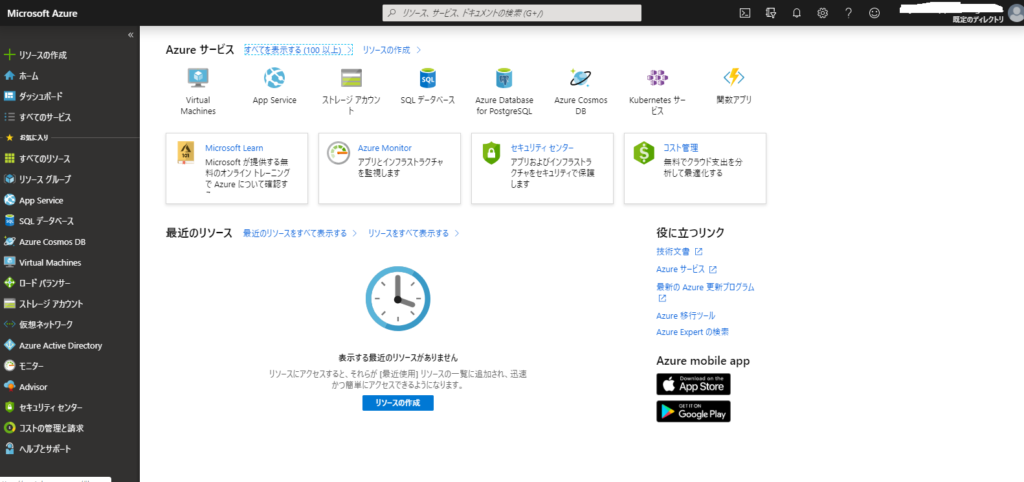
Task: Click the リソースの作成 link beside Azure サービス
Action: tap(392, 50)
